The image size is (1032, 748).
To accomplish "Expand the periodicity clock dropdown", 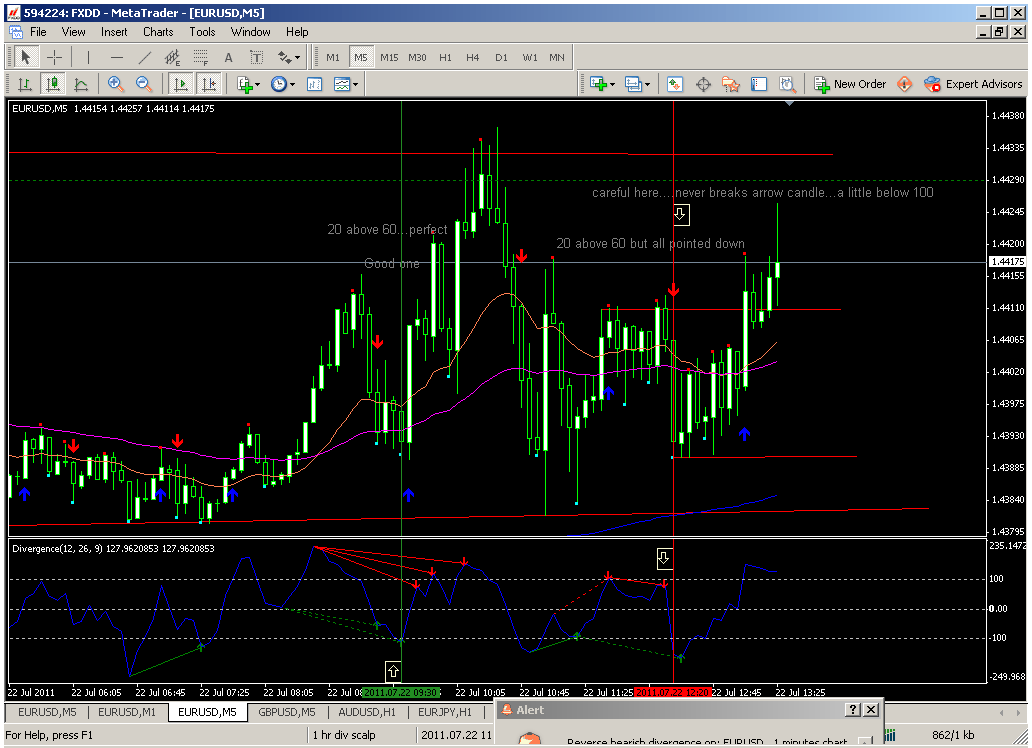I will [283, 84].
